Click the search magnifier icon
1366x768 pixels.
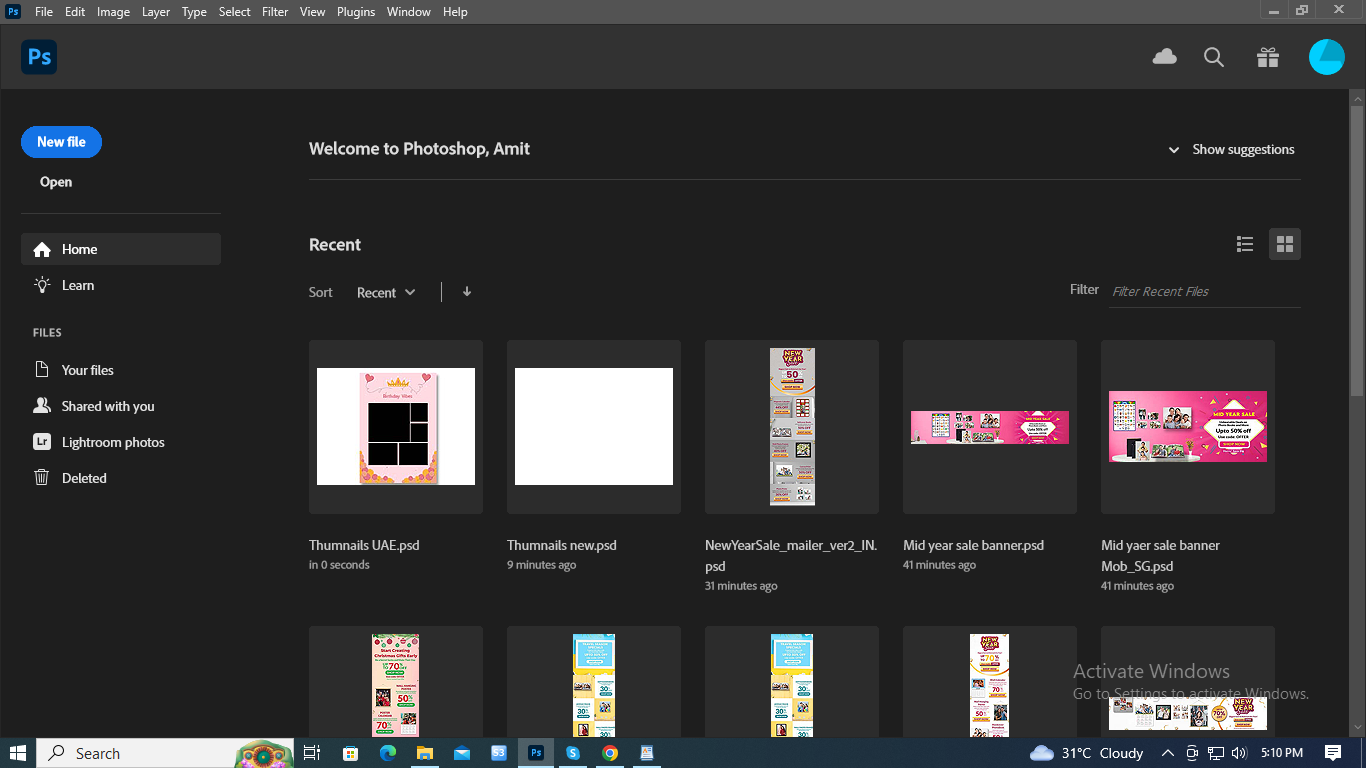click(1214, 57)
